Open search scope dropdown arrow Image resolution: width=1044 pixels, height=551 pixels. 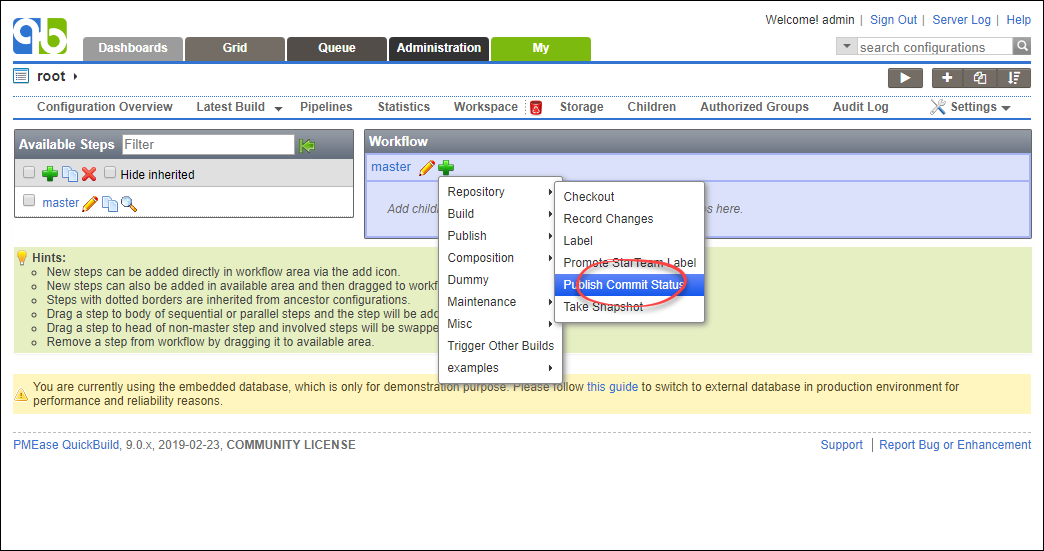846,46
